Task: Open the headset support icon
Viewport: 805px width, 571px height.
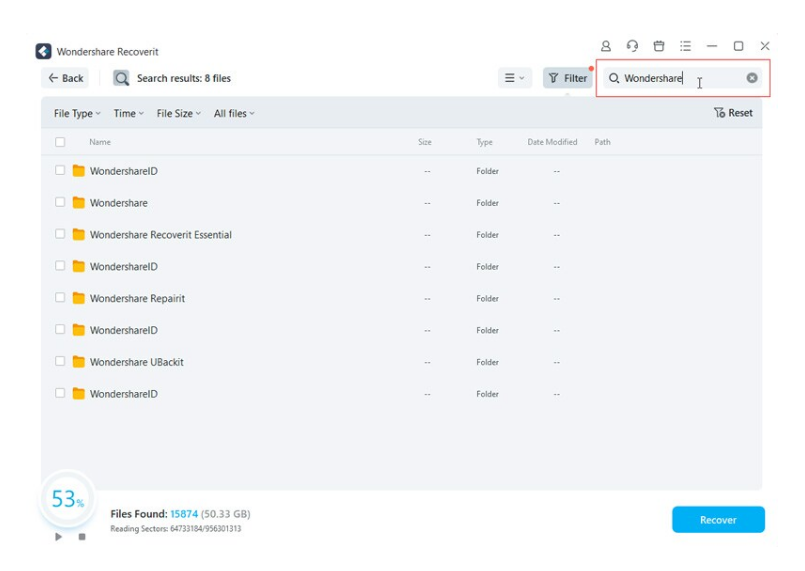Action: tap(632, 46)
